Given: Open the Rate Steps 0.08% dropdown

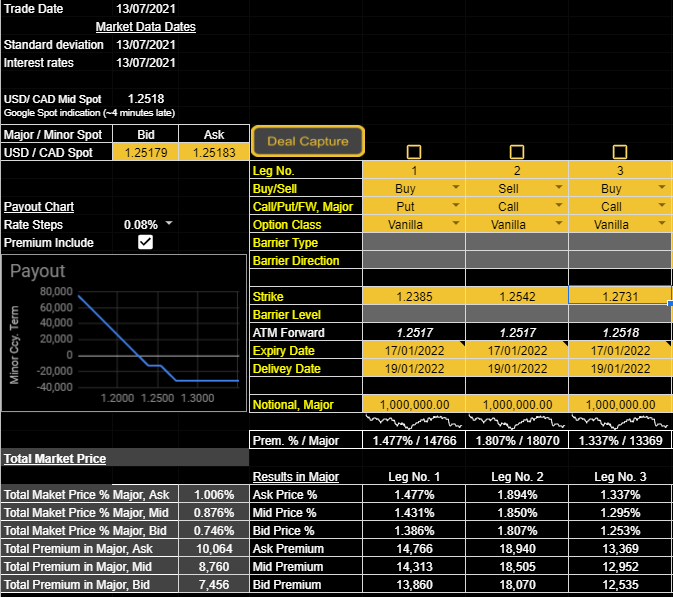Looking at the screenshot, I should tap(168, 224).
